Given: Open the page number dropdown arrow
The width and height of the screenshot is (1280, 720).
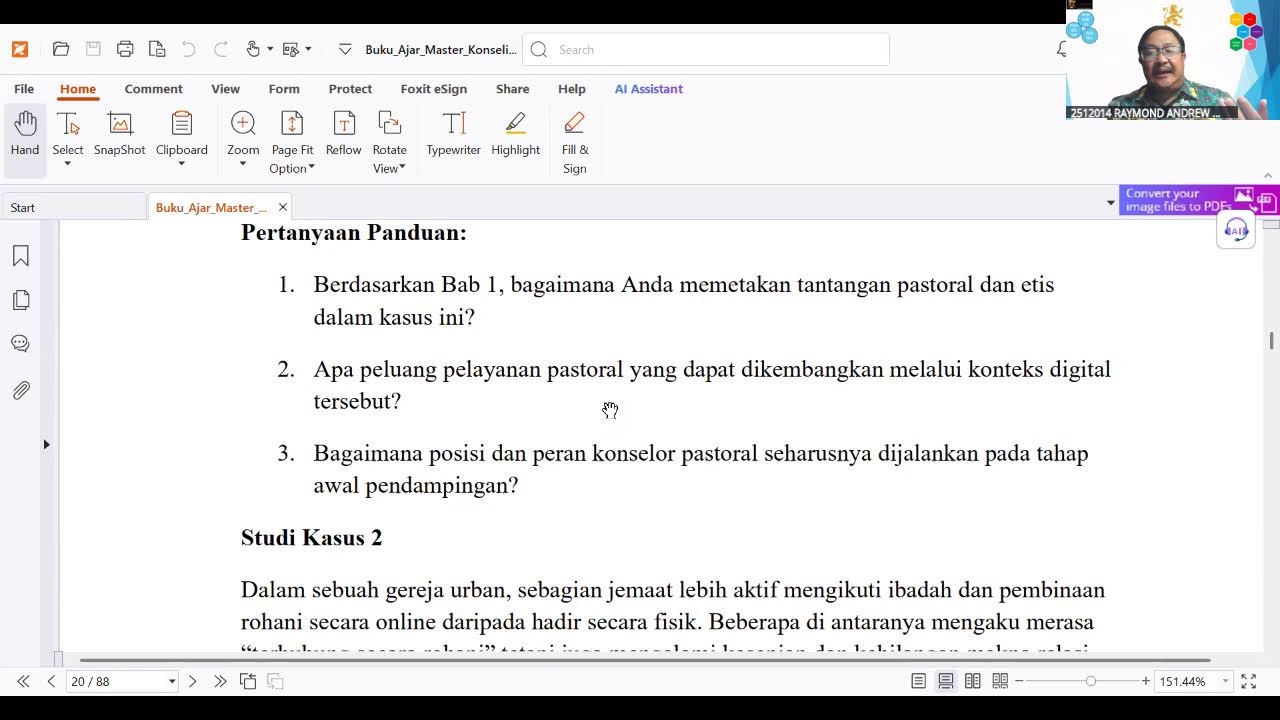Looking at the screenshot, I should pyautogui.click(x=172, y=681).
